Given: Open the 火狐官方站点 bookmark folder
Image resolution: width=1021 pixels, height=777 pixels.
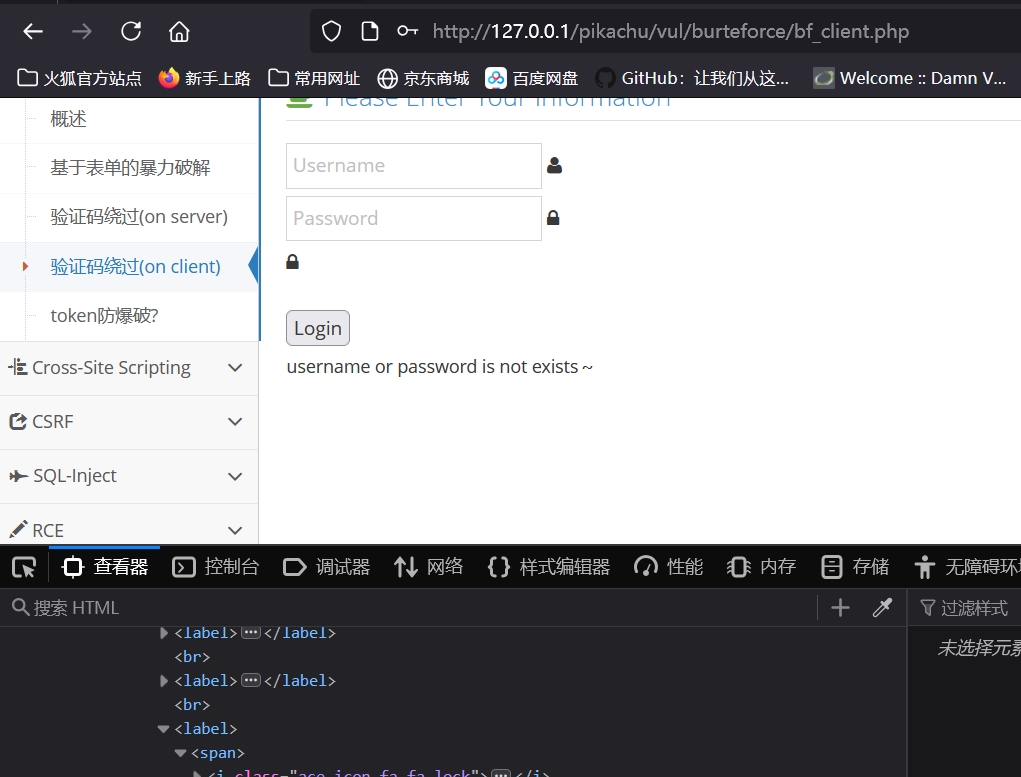Looking at the screenshot, I should tap(79, 78).
